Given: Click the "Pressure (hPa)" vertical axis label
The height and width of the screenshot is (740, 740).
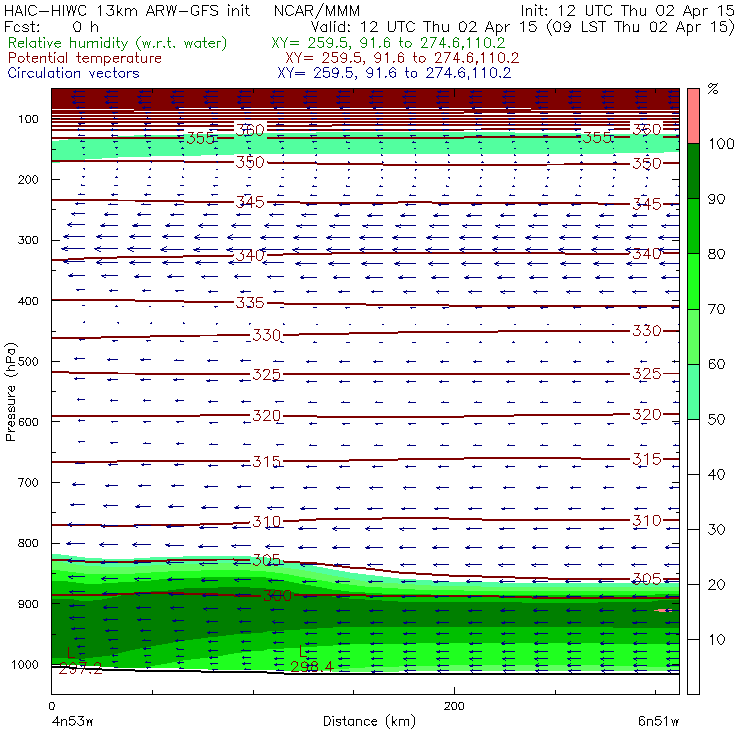Looking at the screenshot, I should (11, 392).
